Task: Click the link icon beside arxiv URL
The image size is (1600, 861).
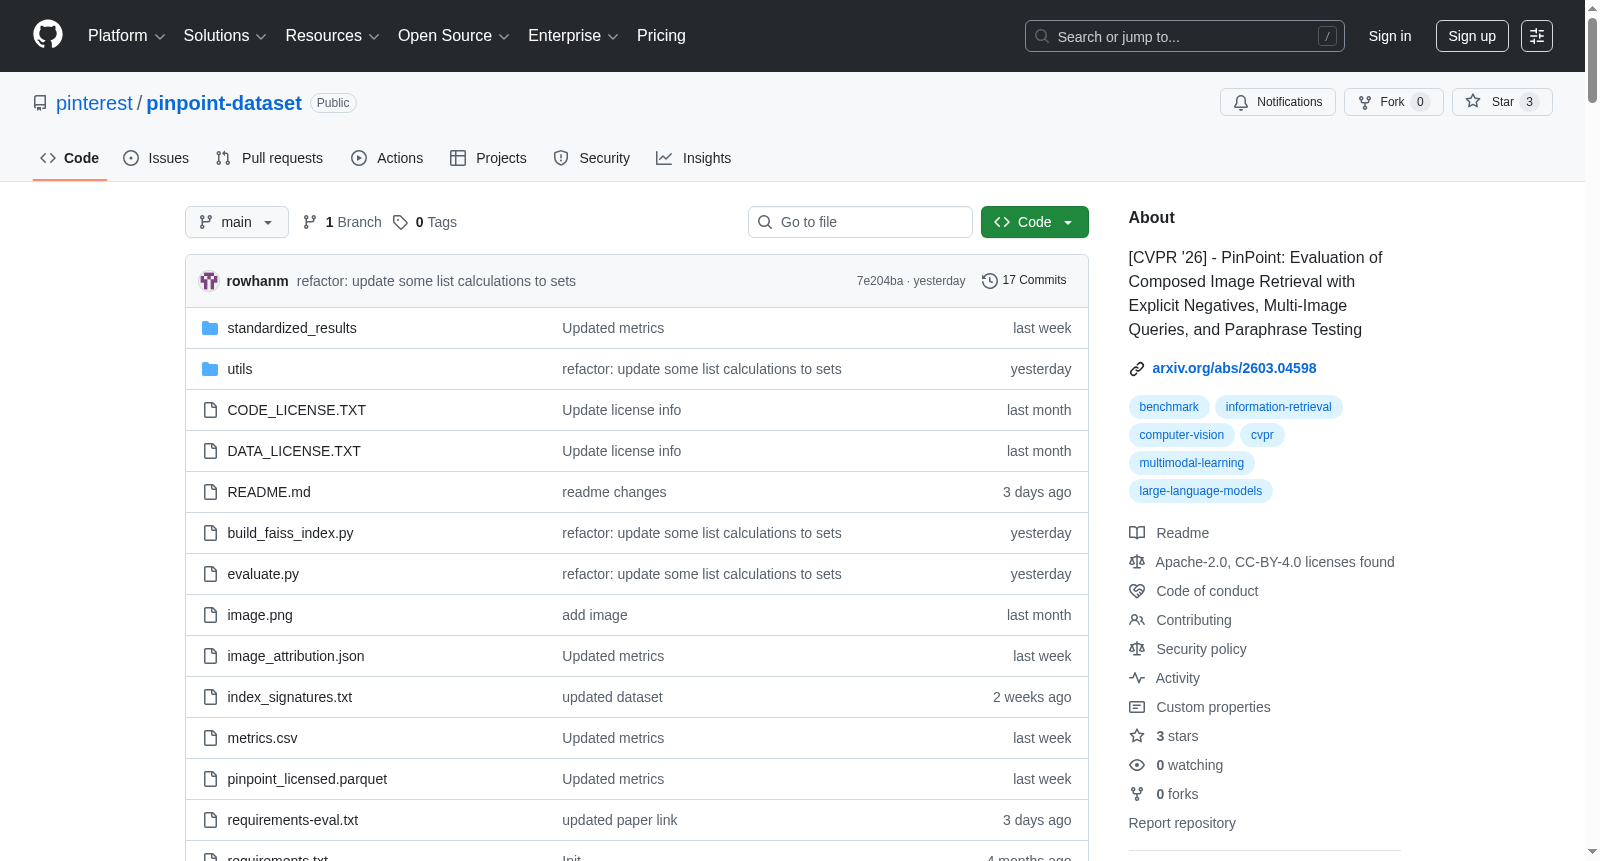Action: 1137,369
